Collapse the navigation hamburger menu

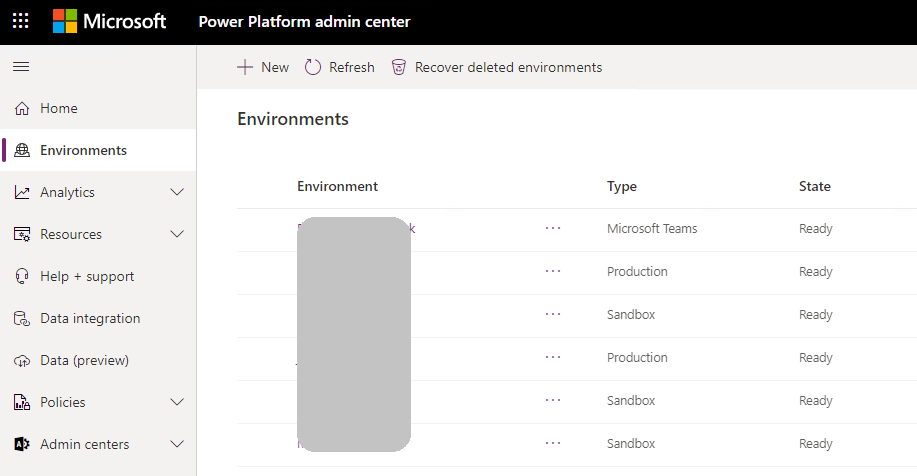(x=21, y=67)
